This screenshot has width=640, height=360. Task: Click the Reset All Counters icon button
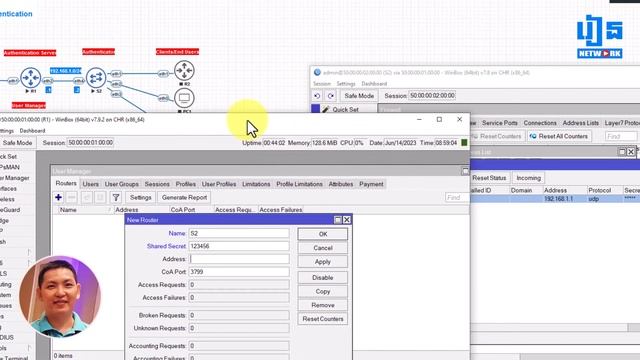point(558,136)
